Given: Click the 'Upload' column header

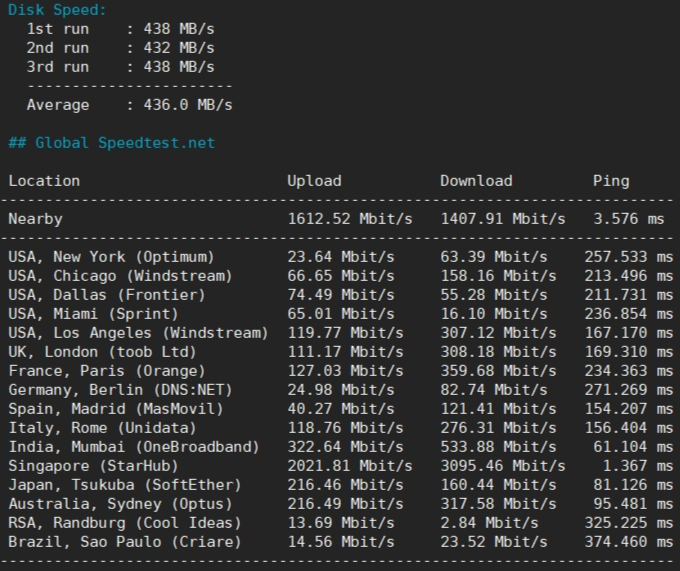Looking at the screenshot, I should [314, 181].
